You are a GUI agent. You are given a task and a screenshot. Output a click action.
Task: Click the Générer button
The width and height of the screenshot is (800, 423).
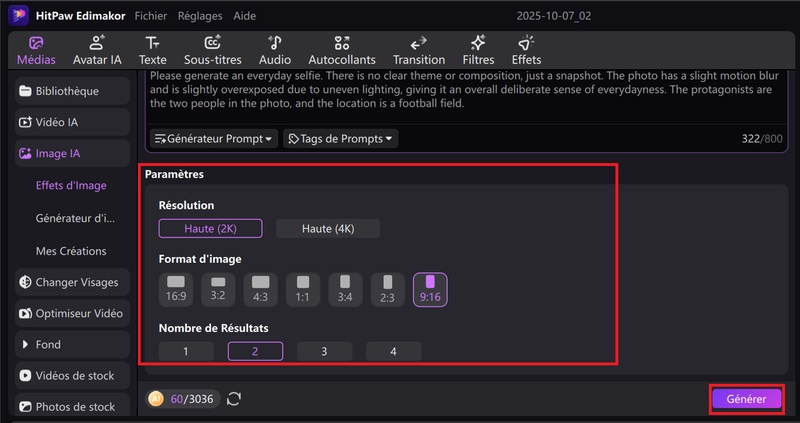coord(747,398)
